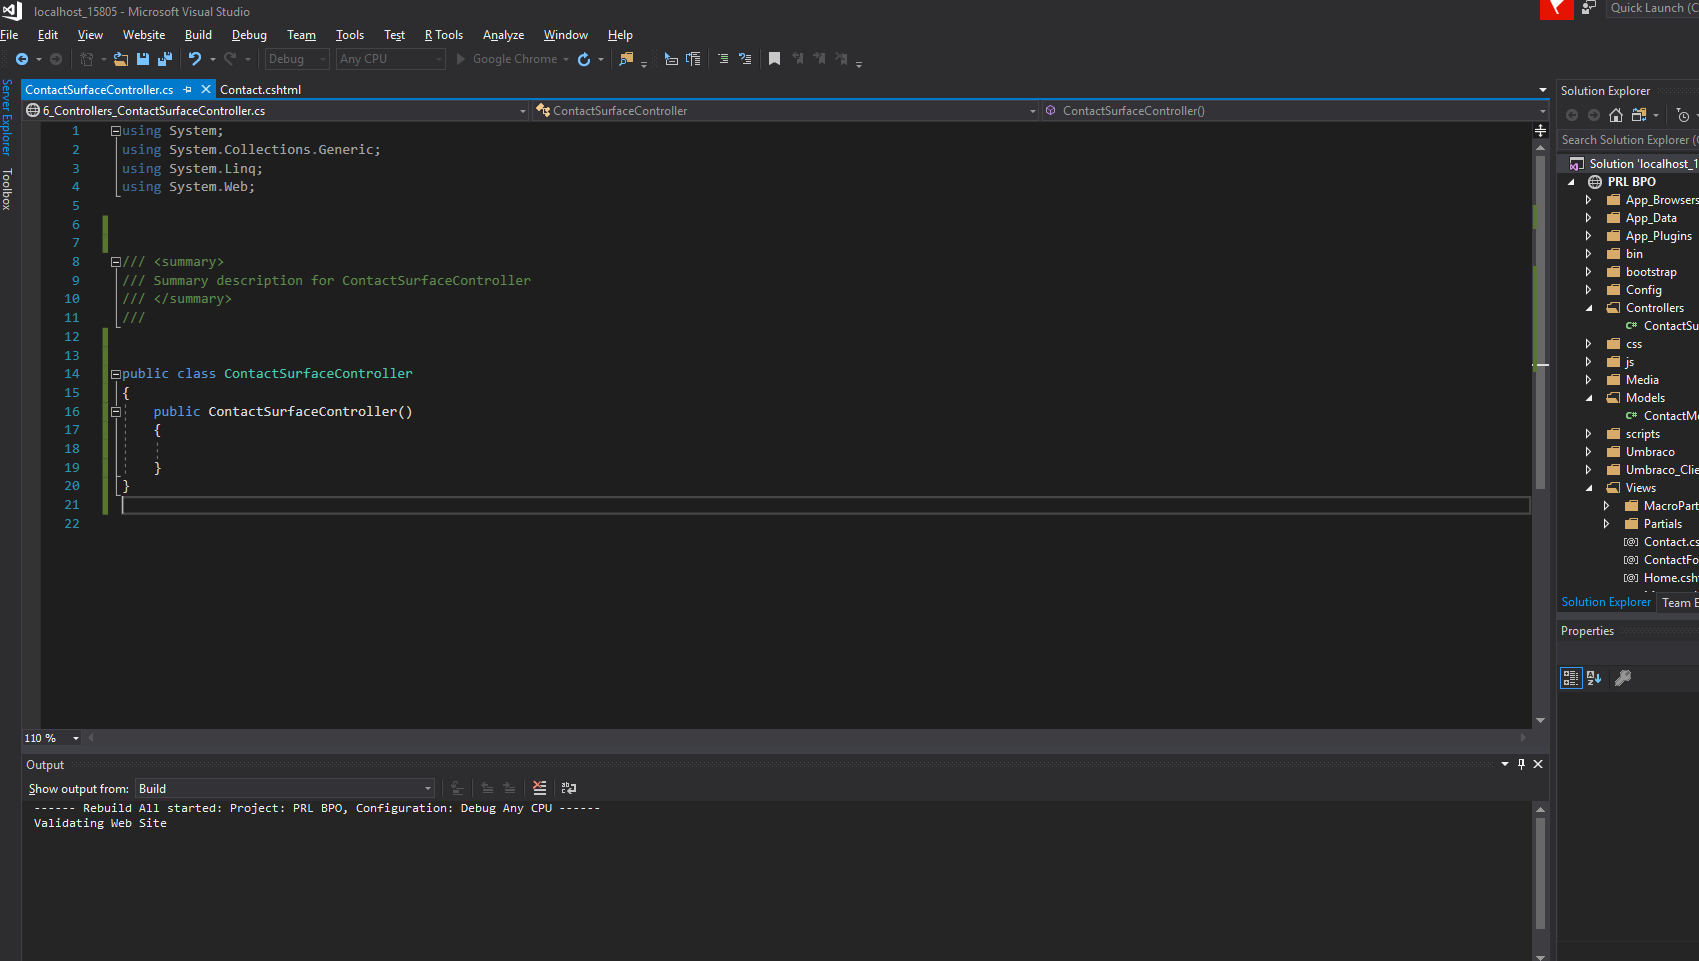This screenshot has width=1699, height=961.
Task: Open the Server Explorer side panel
Action: pyautogui.click(x=7, y=117)
